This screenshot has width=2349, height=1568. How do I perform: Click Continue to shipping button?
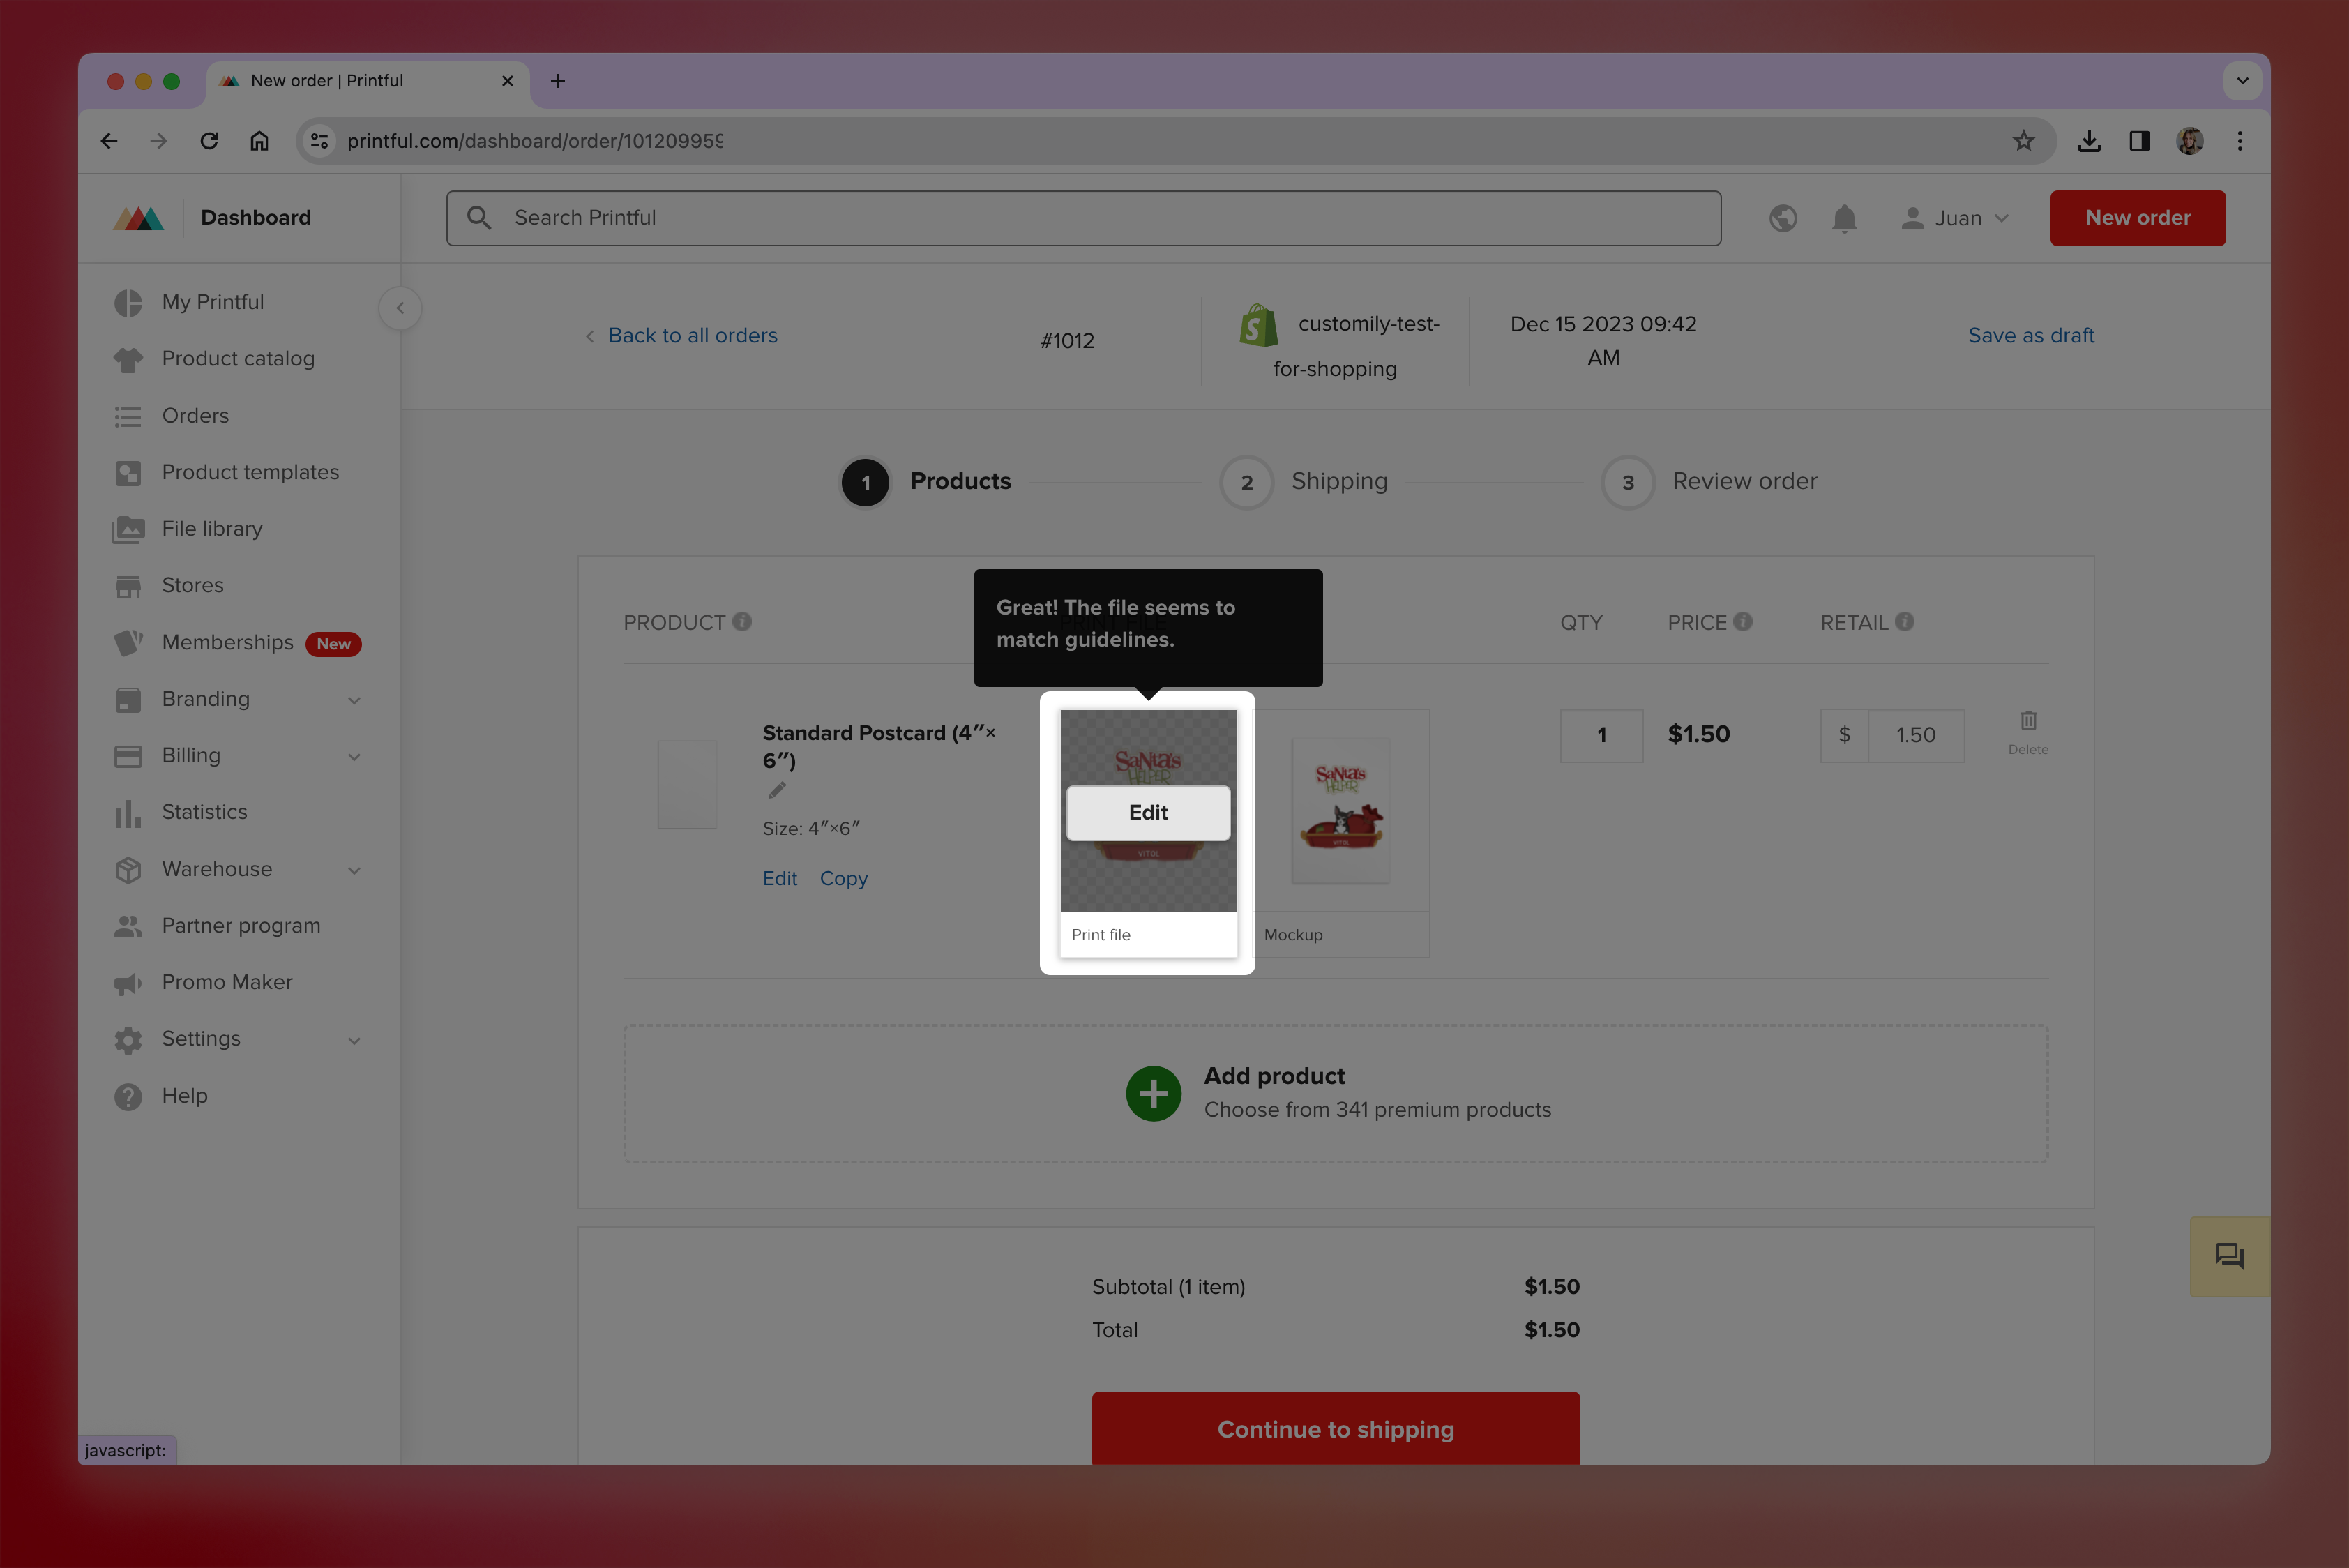(1335, 1428)
